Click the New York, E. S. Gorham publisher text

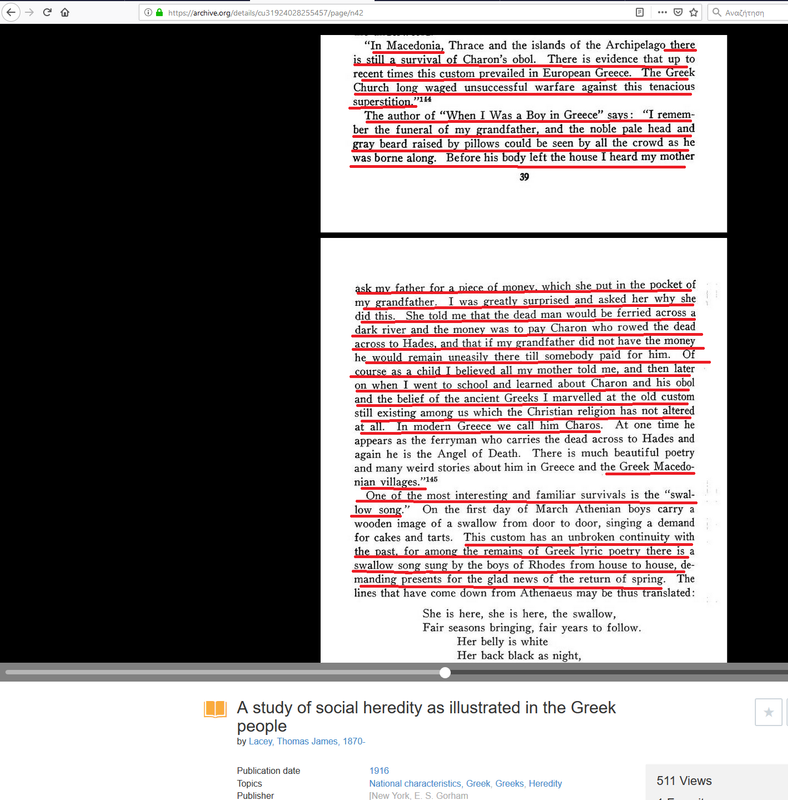[x=418, y=795]
